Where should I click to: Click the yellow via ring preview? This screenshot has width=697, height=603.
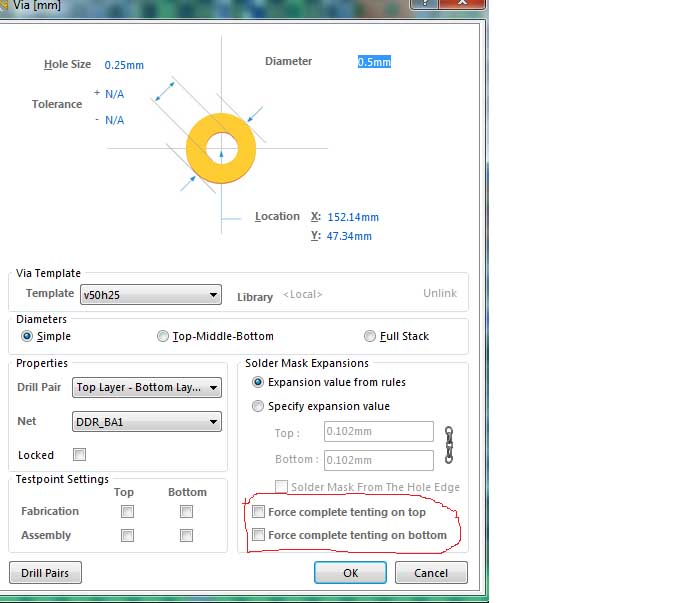click(221, 147)
